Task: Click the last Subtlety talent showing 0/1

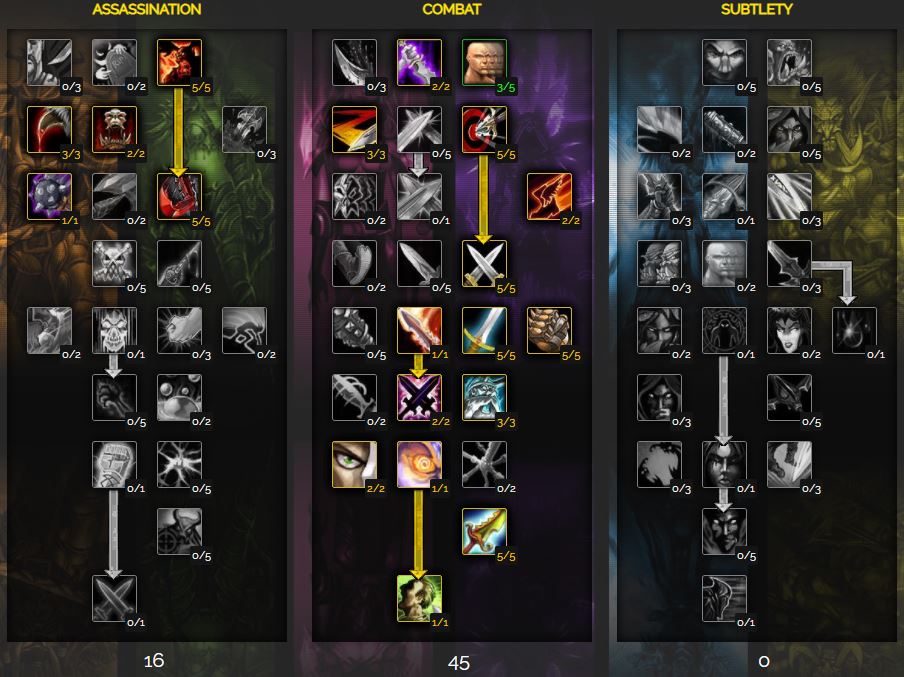Action: click(x=724, y=599)
